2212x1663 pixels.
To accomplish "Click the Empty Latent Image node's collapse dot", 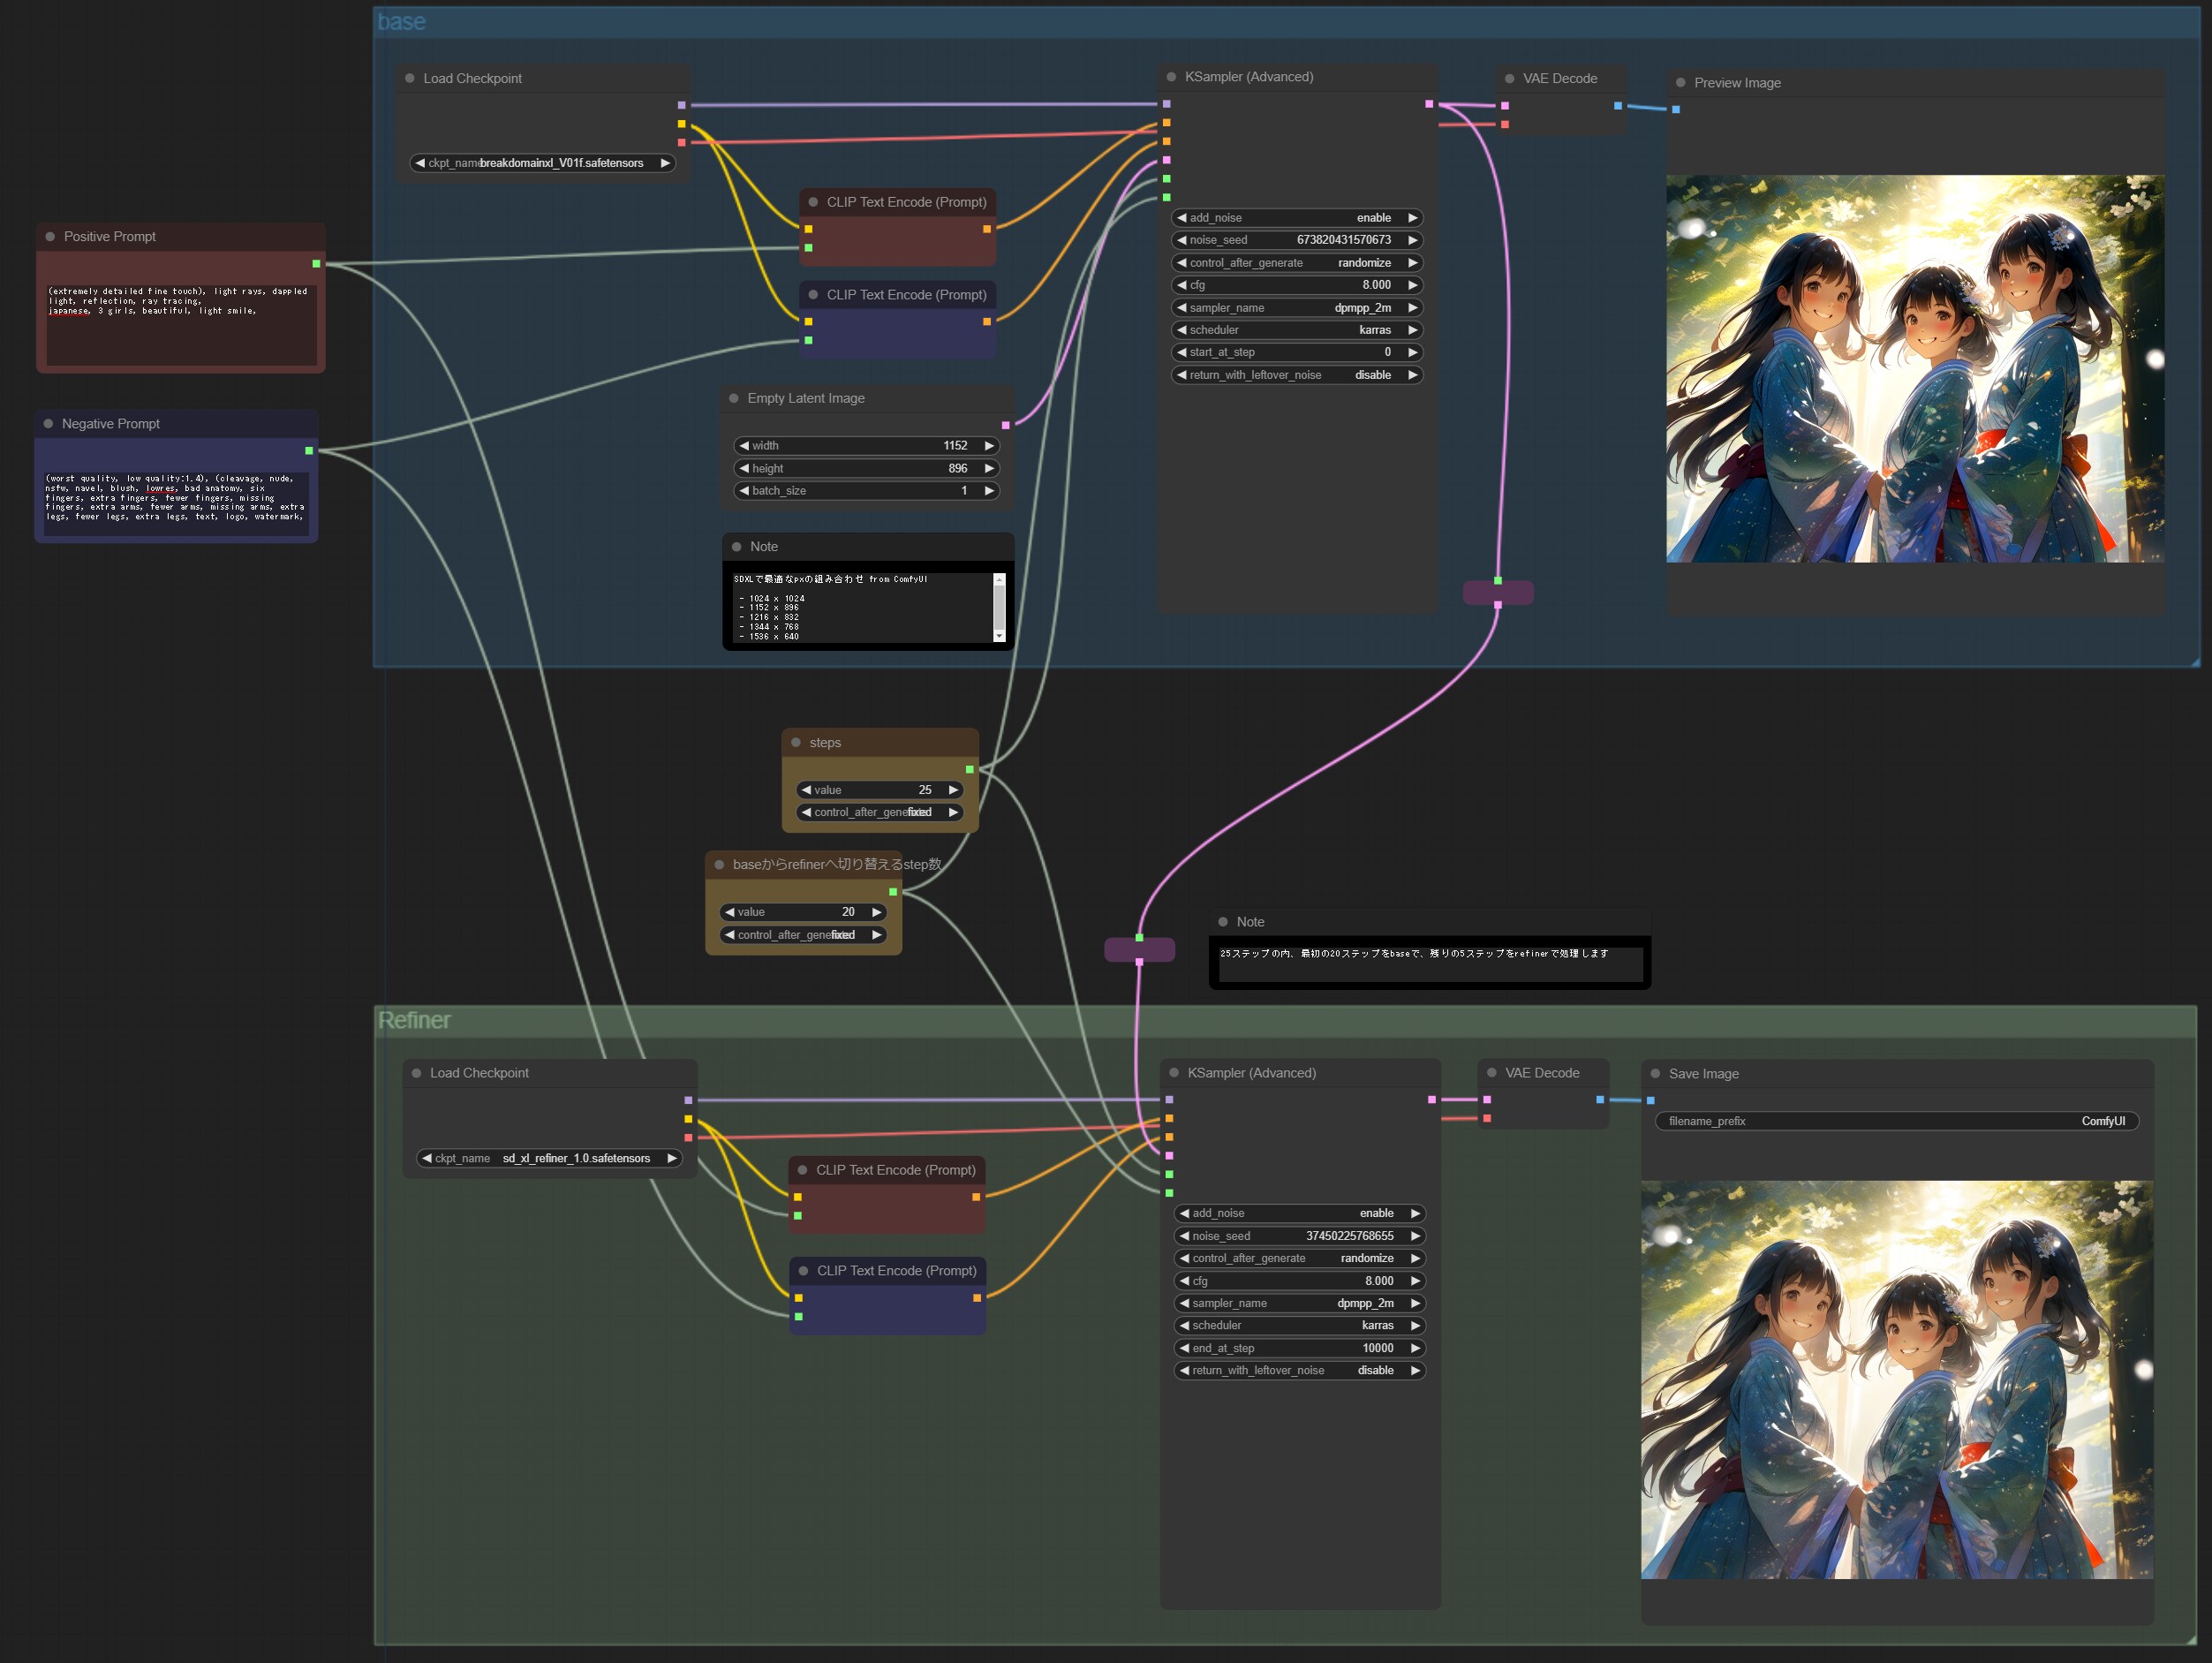I will 734,398.
